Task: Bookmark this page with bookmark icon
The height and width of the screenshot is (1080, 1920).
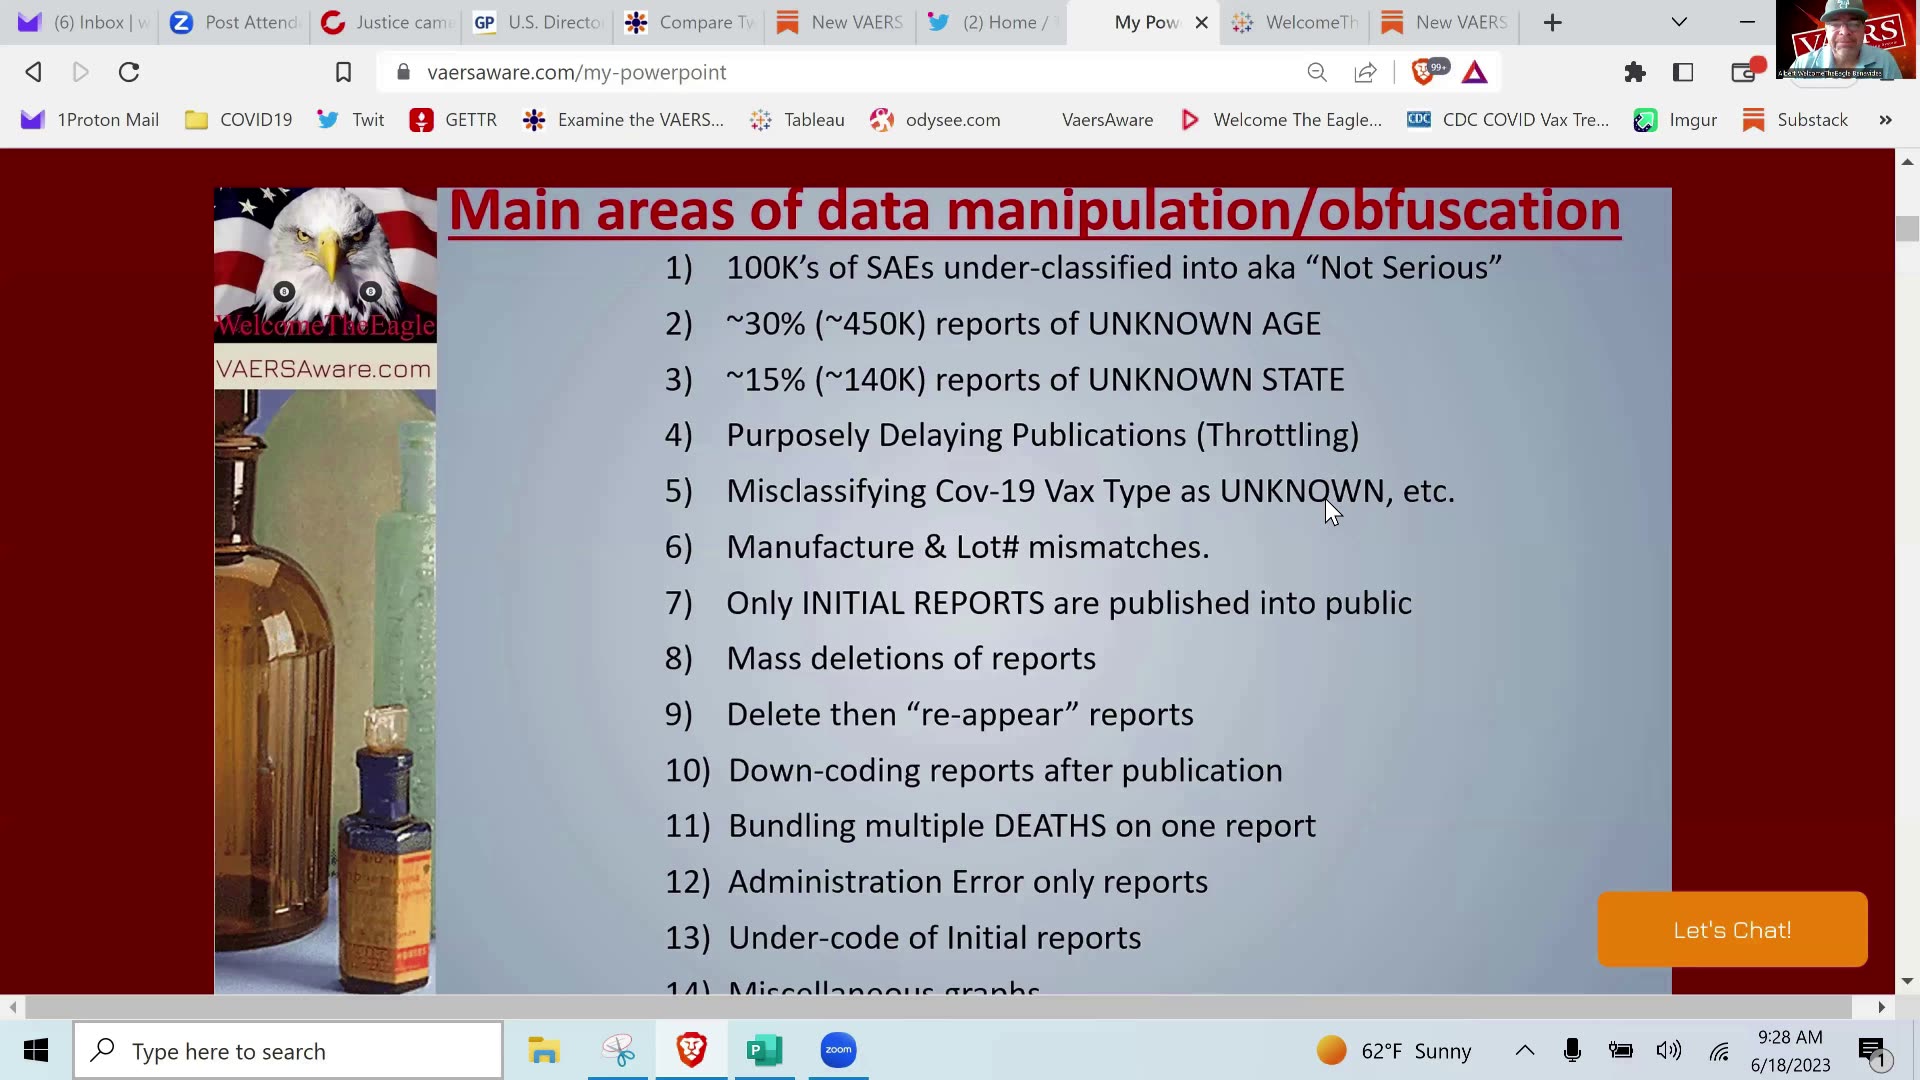Action: (x=343, y=72)
